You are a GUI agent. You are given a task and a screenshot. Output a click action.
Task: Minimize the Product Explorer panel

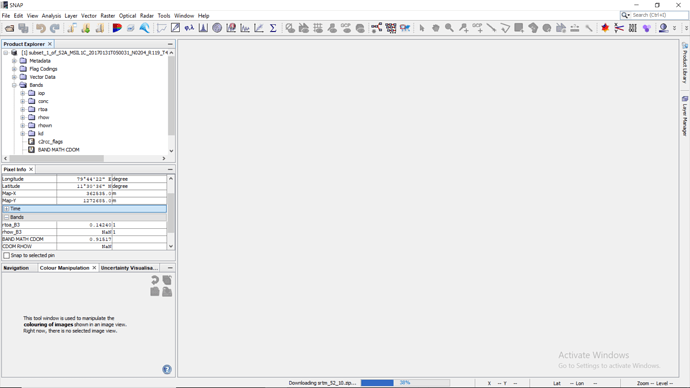point(170,44)
